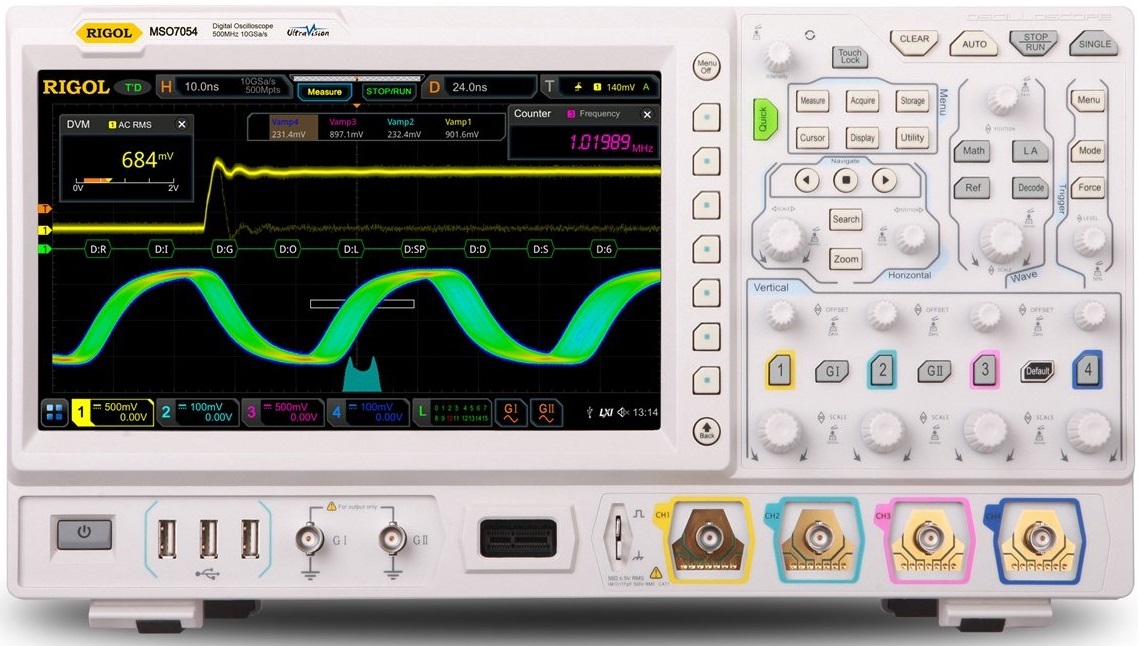
Task: Toggle generator output with the GII key
Action: [934, 372]
